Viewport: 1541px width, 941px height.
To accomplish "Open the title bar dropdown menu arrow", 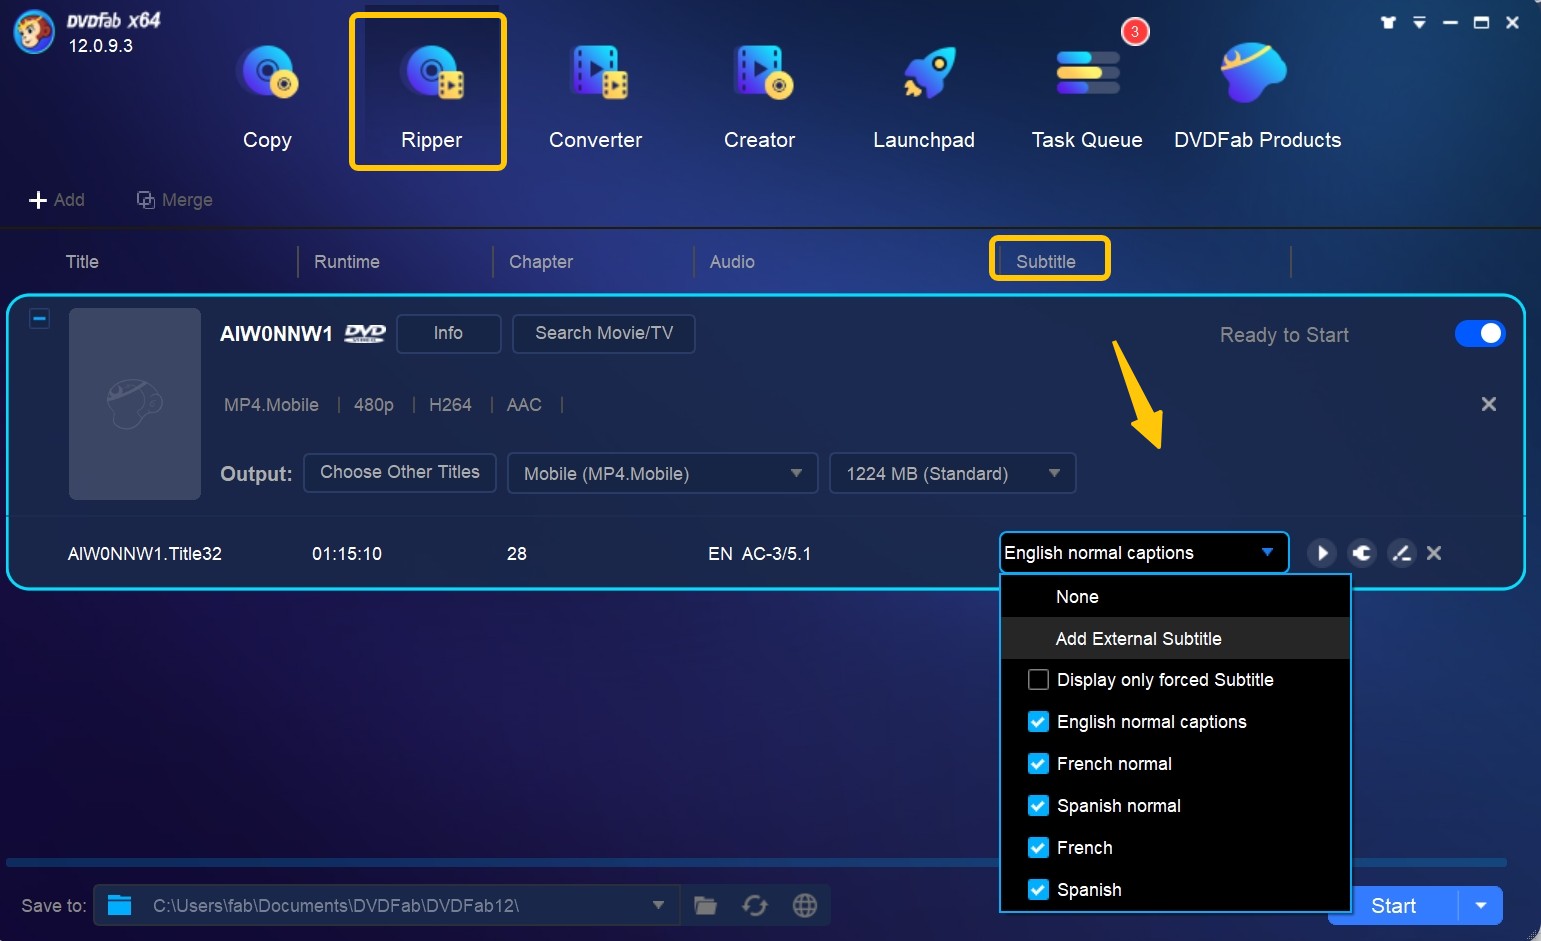I will (1419, 22).
